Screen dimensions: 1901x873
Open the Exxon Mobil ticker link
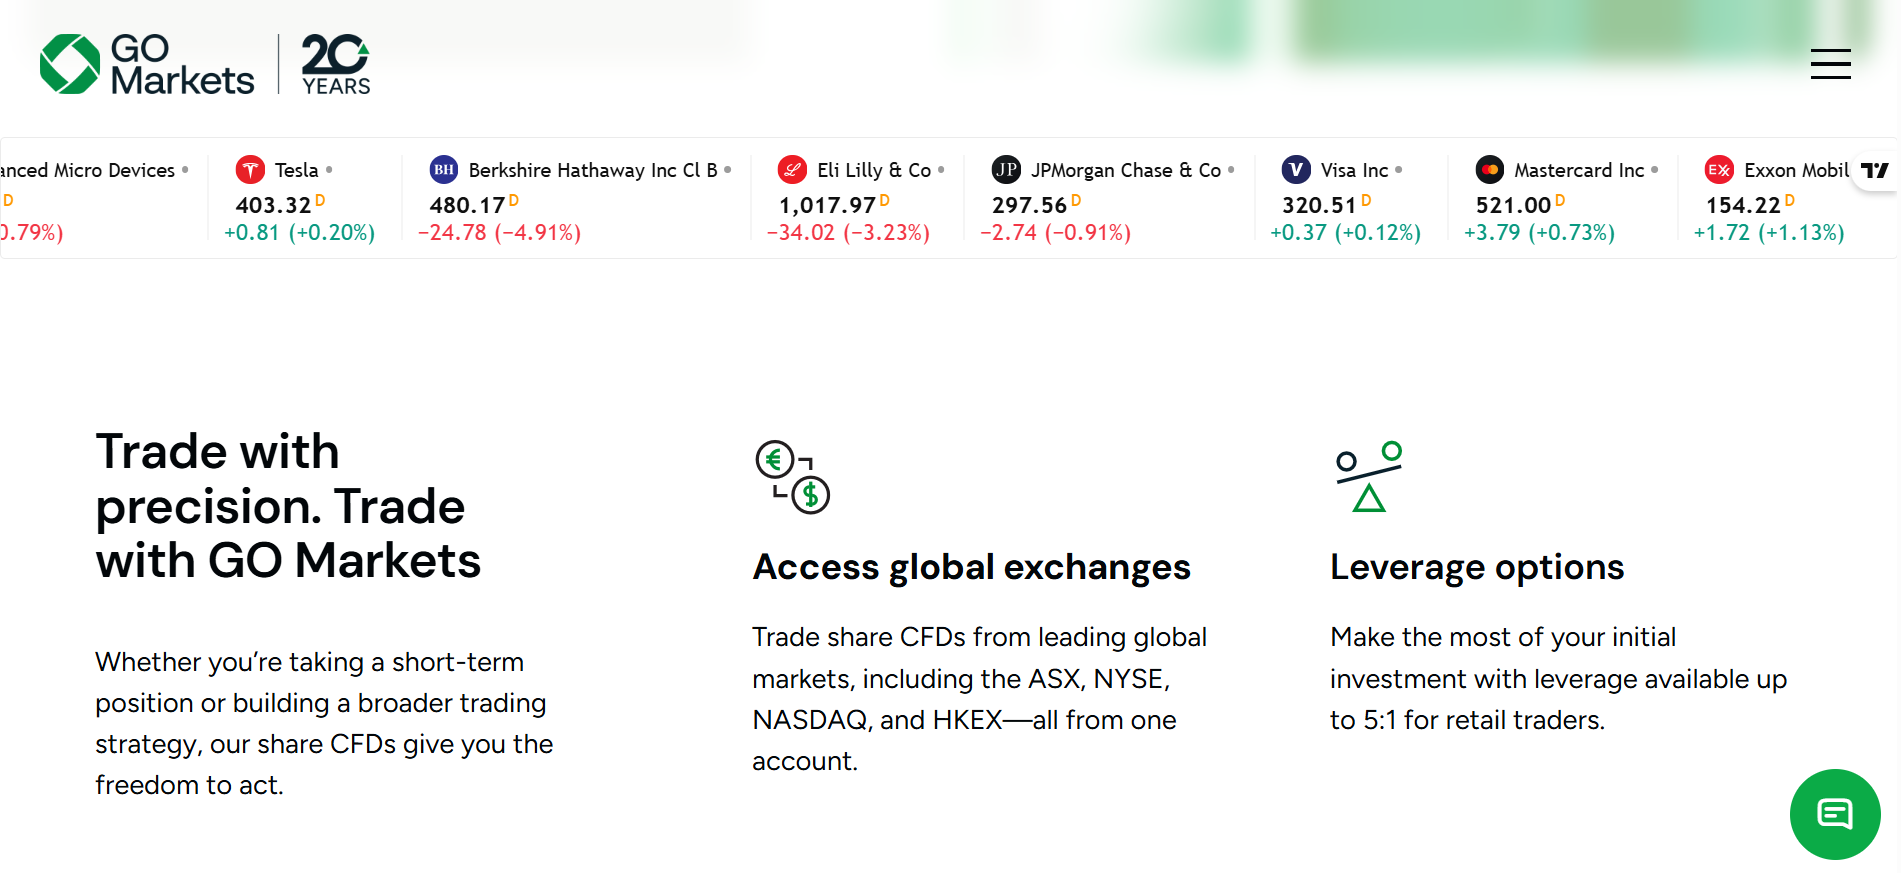pos(1796,170)
